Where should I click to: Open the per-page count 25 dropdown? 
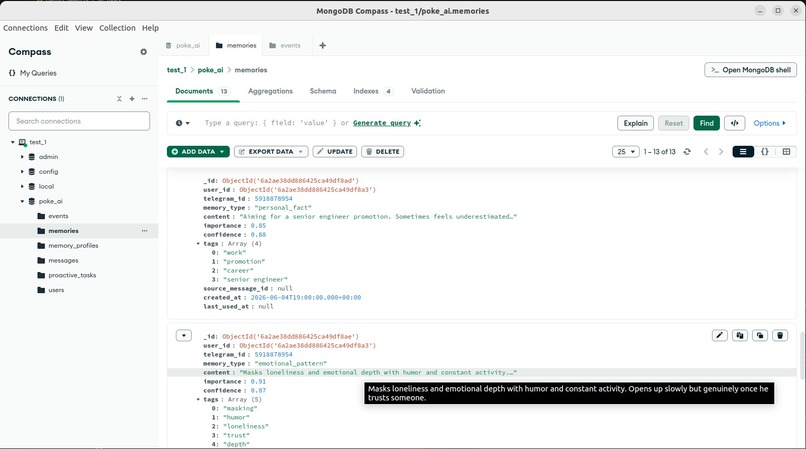(626, 152)
